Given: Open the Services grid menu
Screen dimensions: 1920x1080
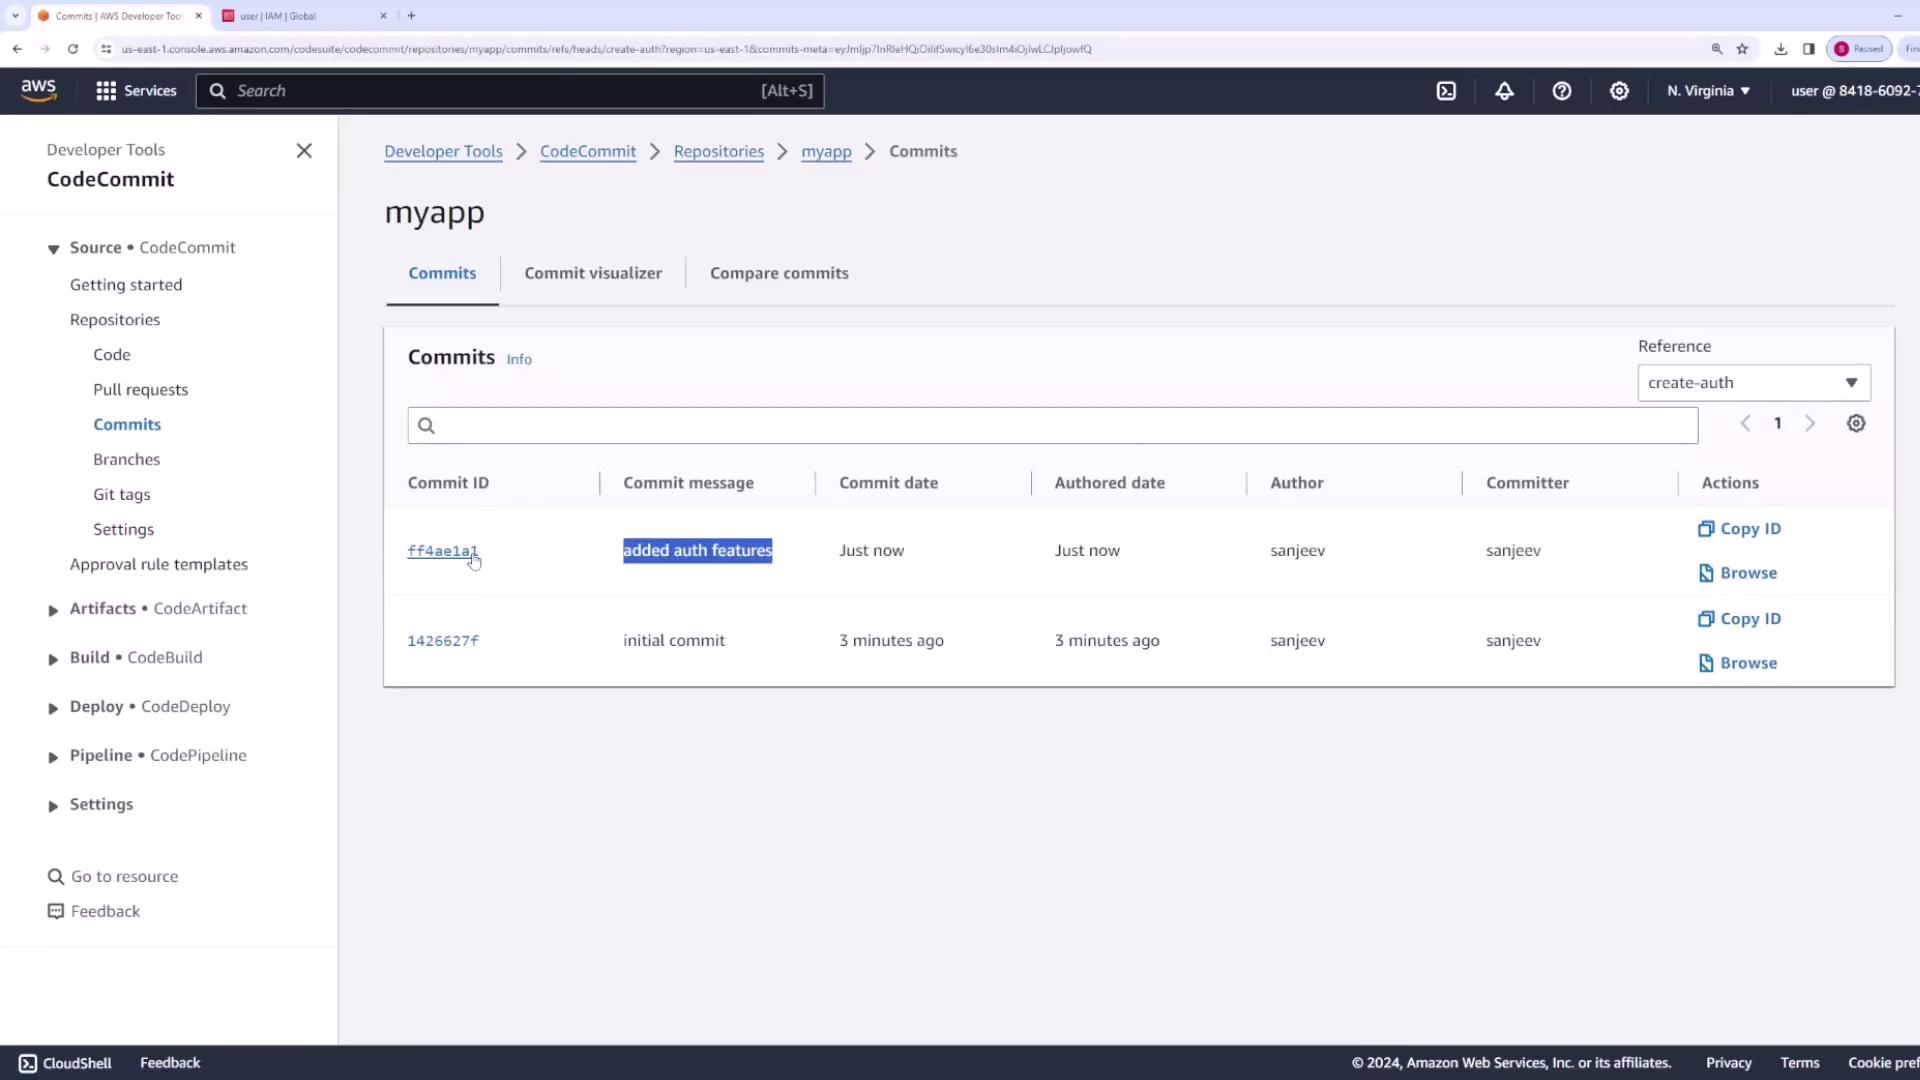Looking at the screenshot, I should coord(135,91).
